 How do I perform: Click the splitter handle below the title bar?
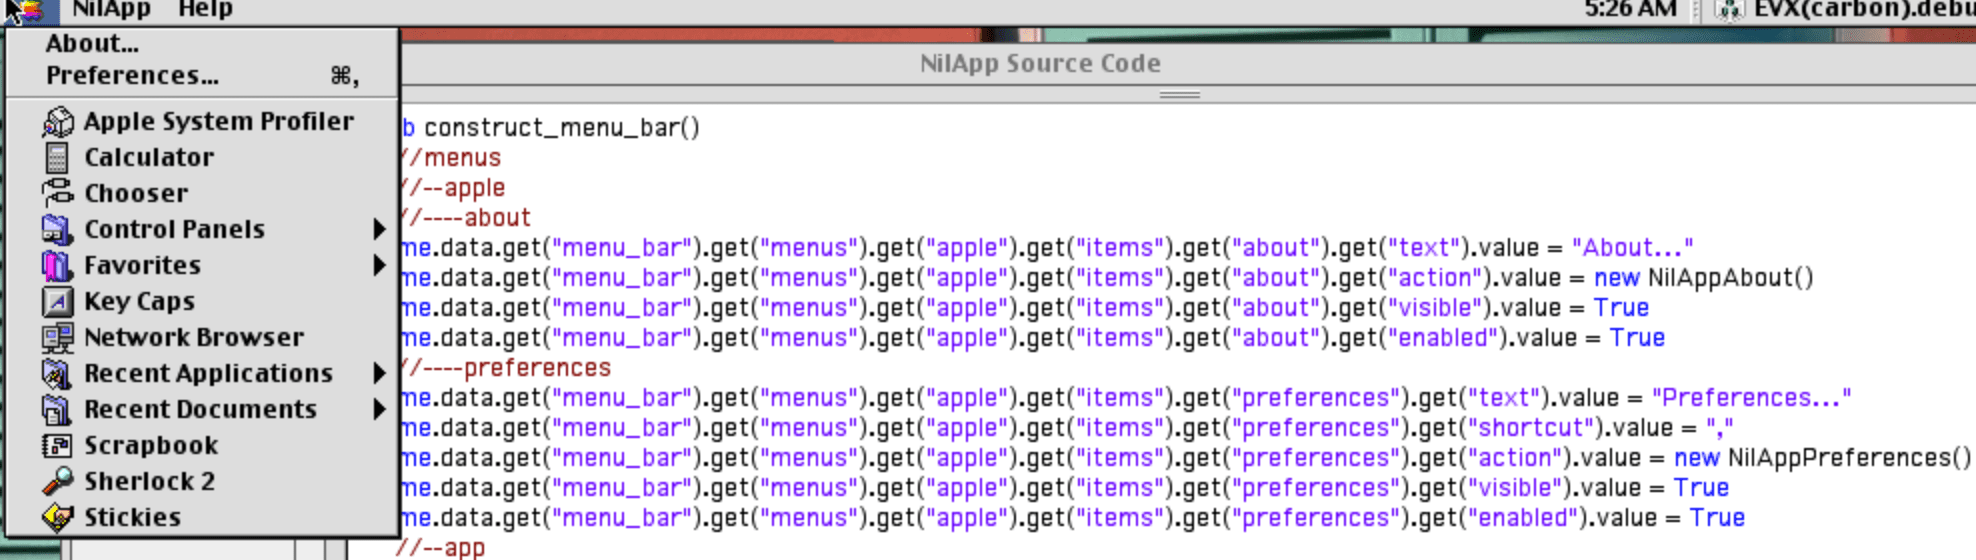coord(1180,95)
